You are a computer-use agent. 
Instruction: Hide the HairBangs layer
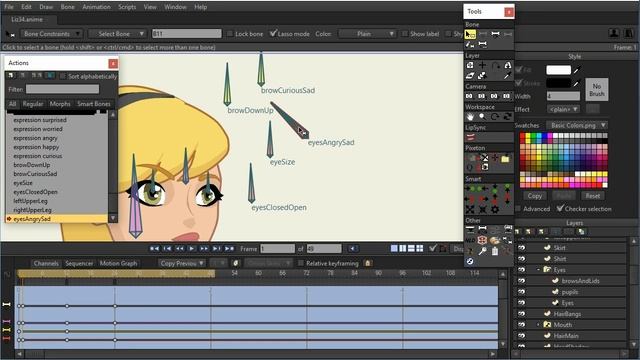521,314
